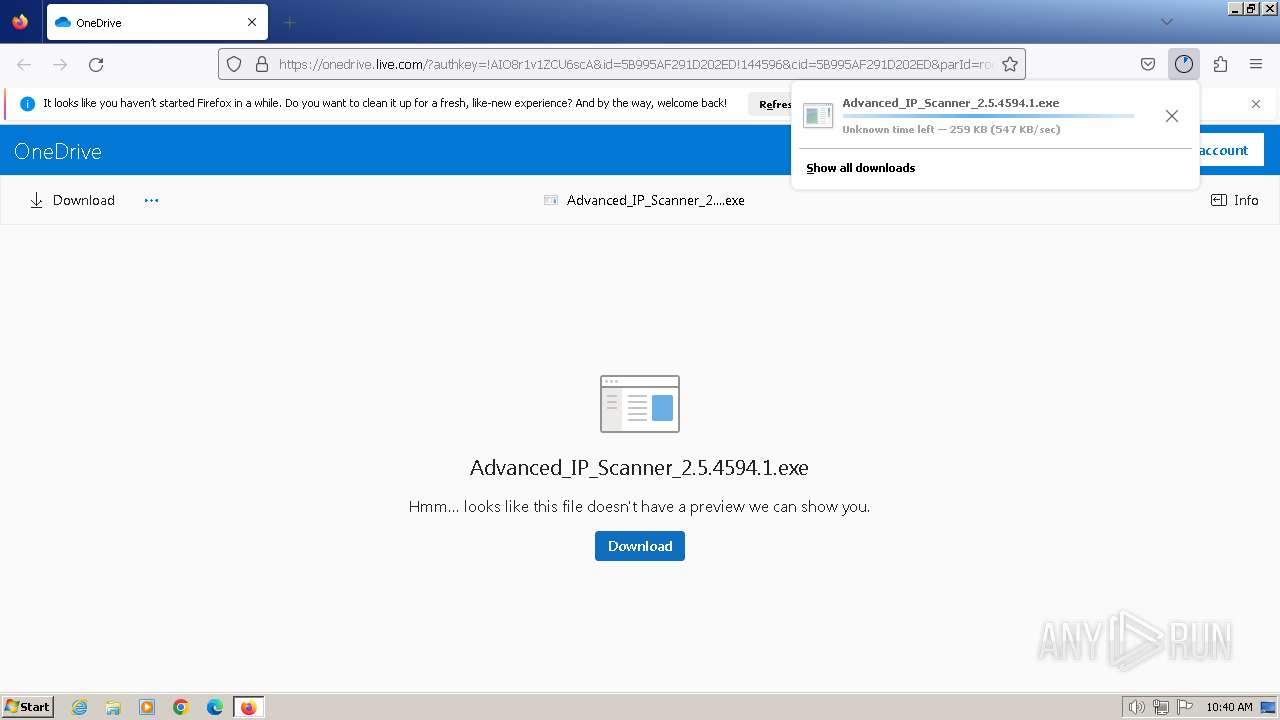Screen dimensions: 1280x720
Task: Click Download in the OneDrive command bar
Action: coord(72,200)
